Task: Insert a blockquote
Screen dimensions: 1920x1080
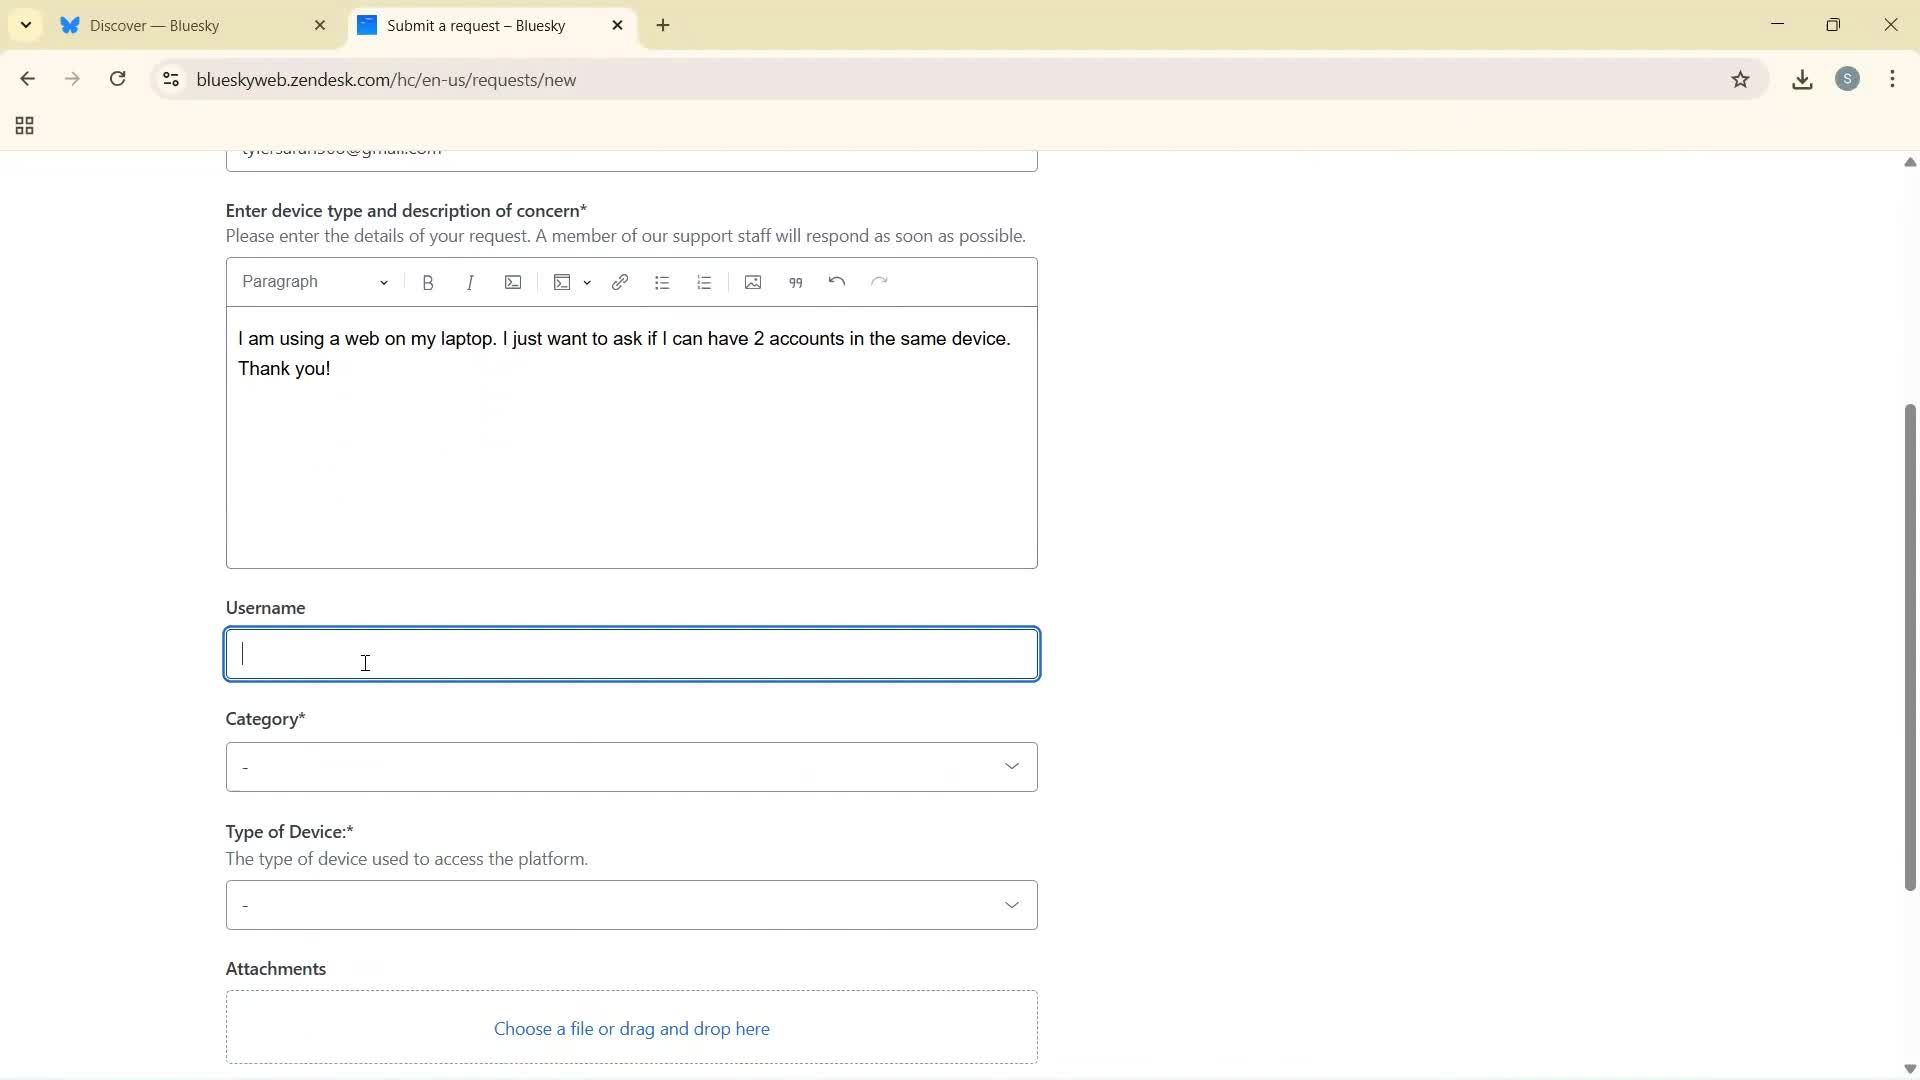Action: coord(795,282)
